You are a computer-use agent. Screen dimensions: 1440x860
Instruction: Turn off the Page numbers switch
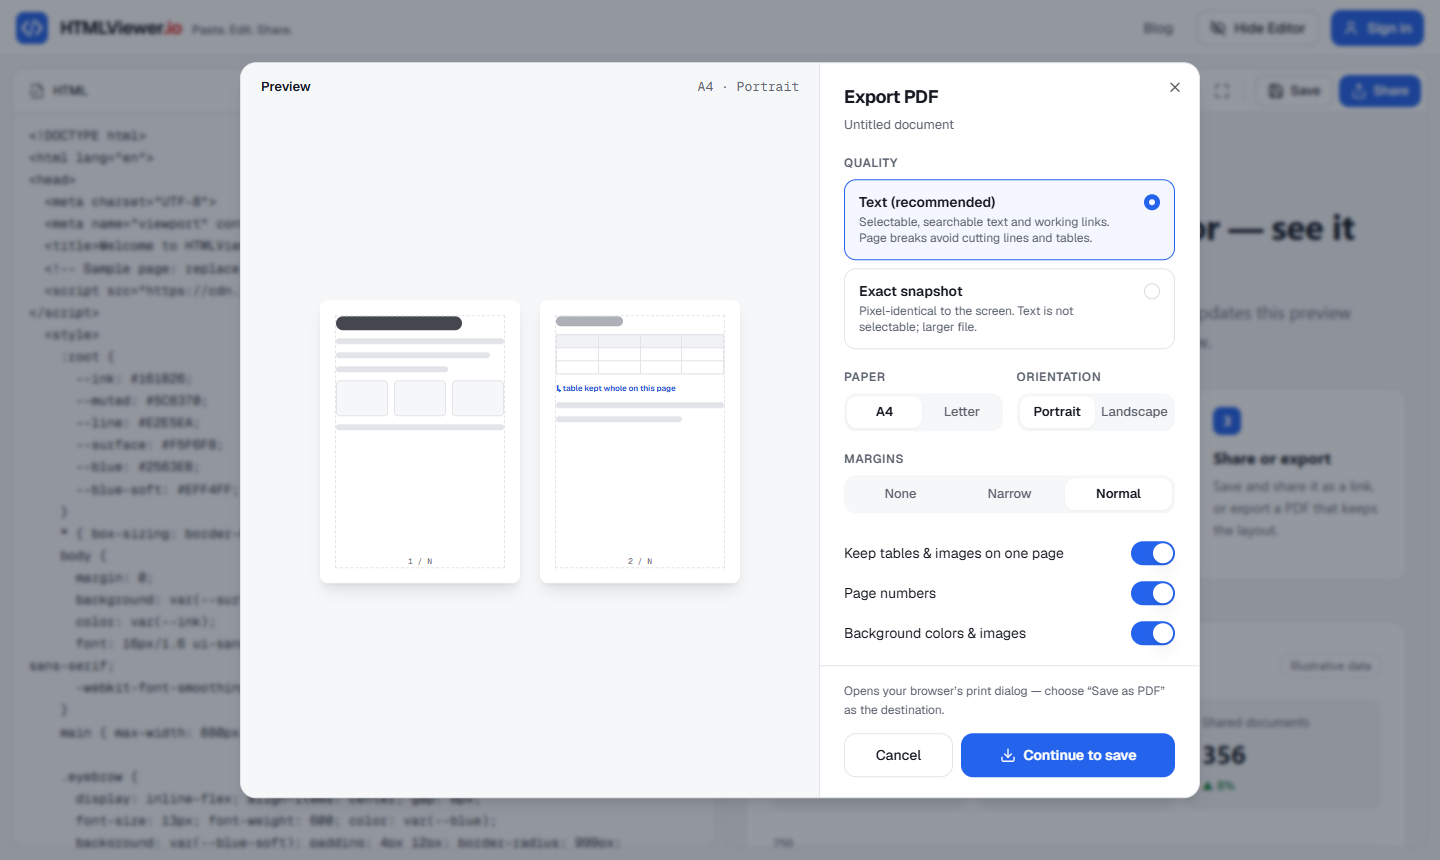coord(1152,593)
